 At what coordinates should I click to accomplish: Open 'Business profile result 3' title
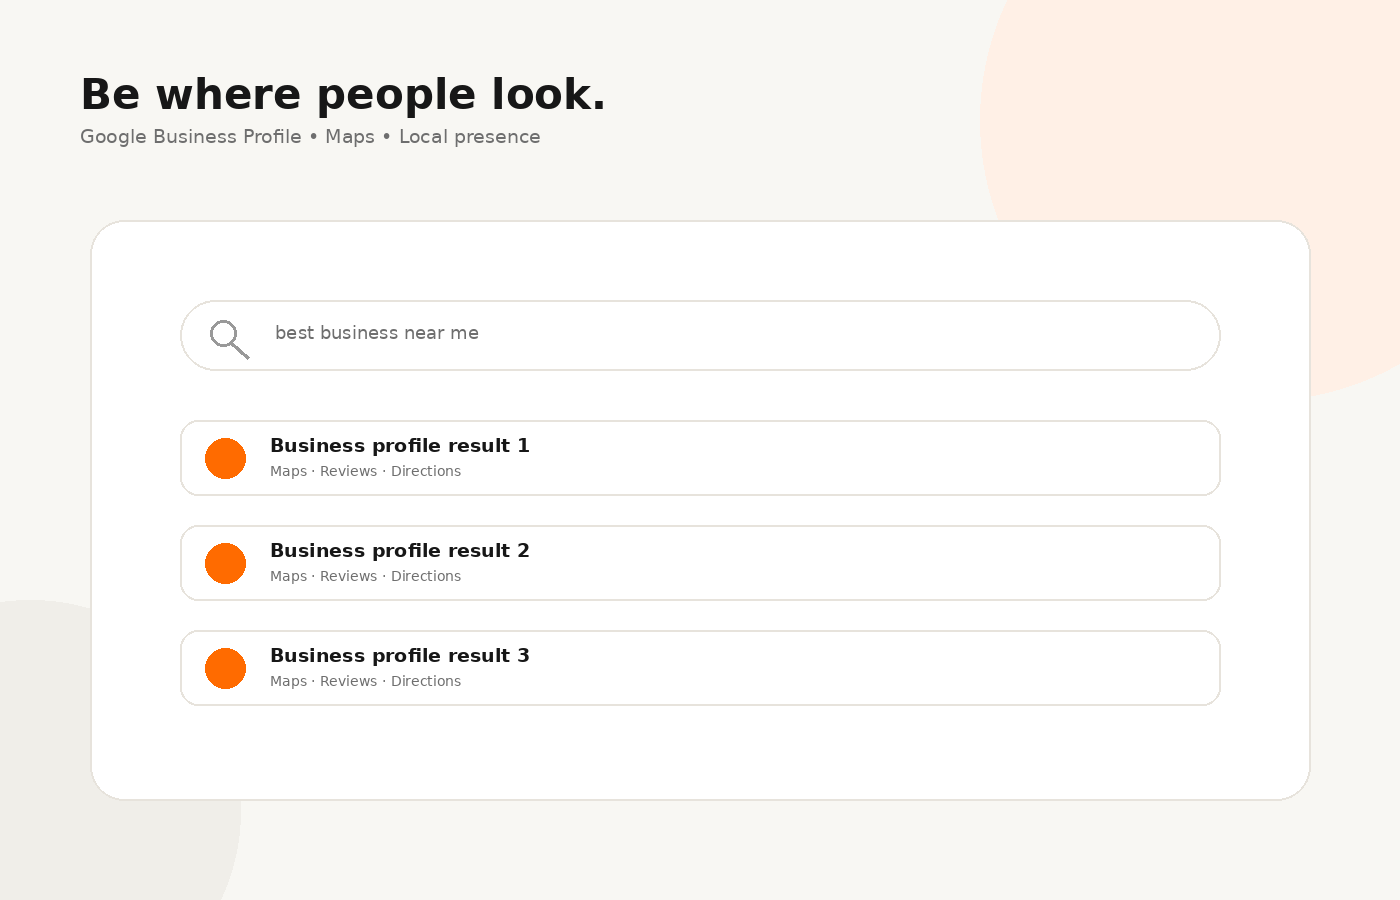click(x=400, y=656)
